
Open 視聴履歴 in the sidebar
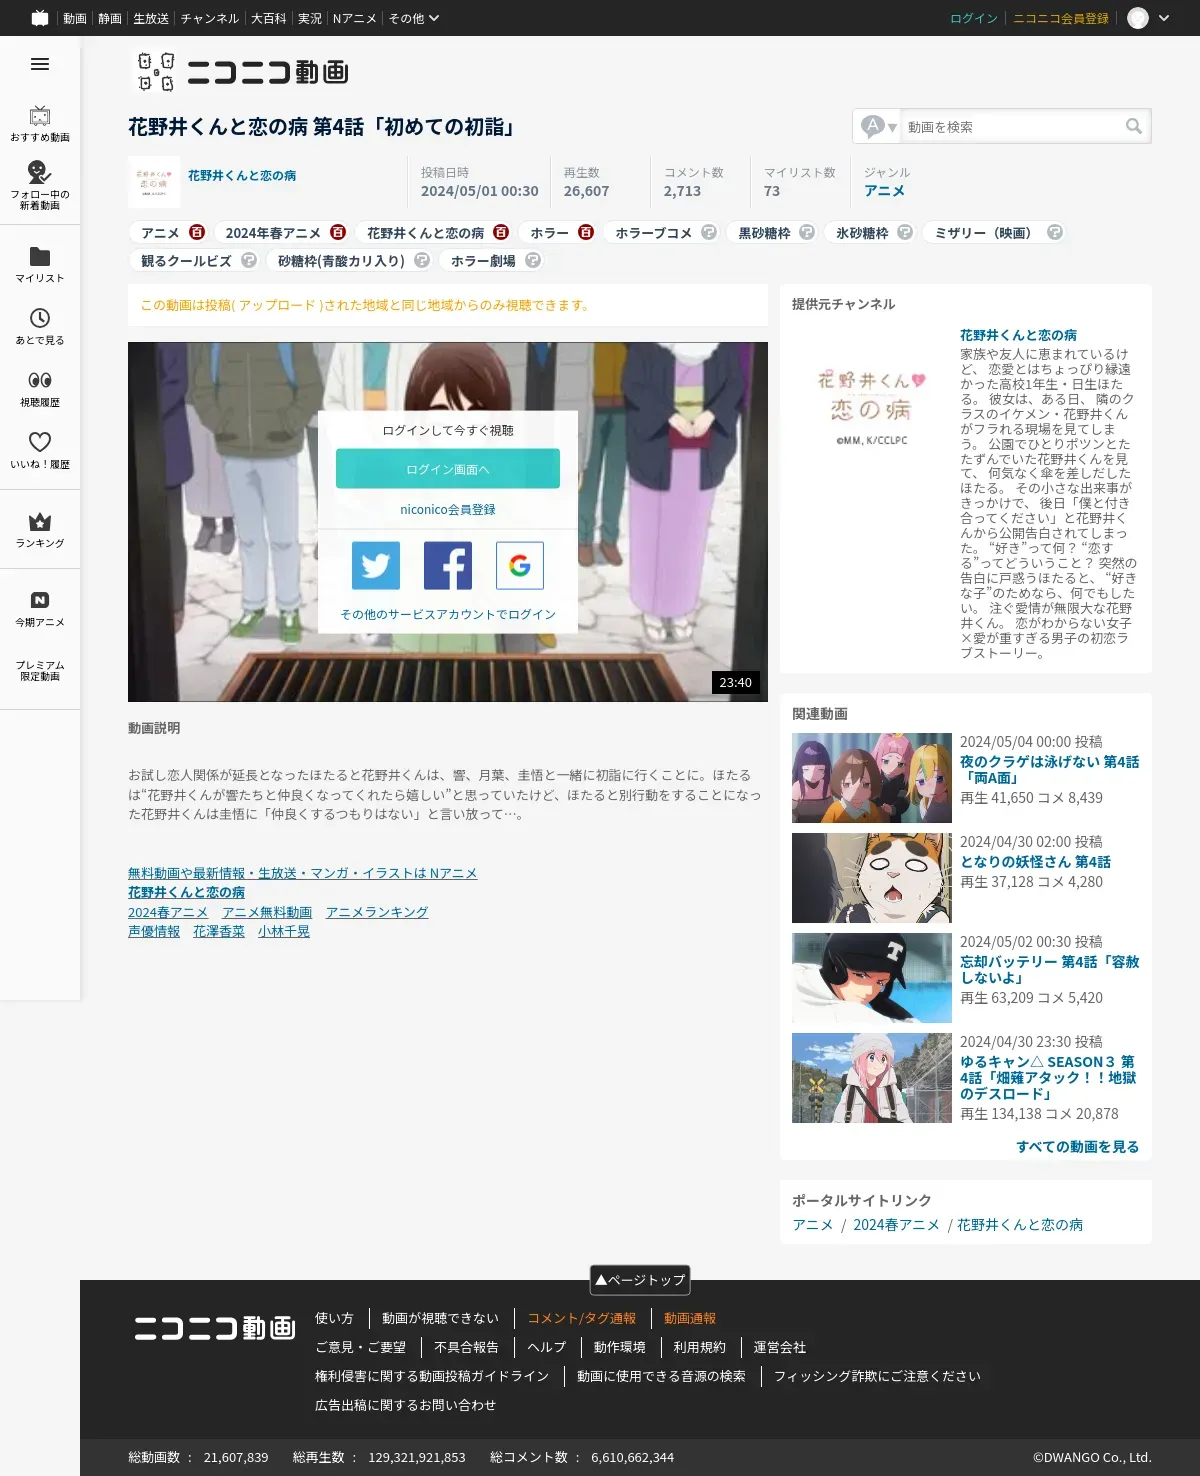point(40,388)
